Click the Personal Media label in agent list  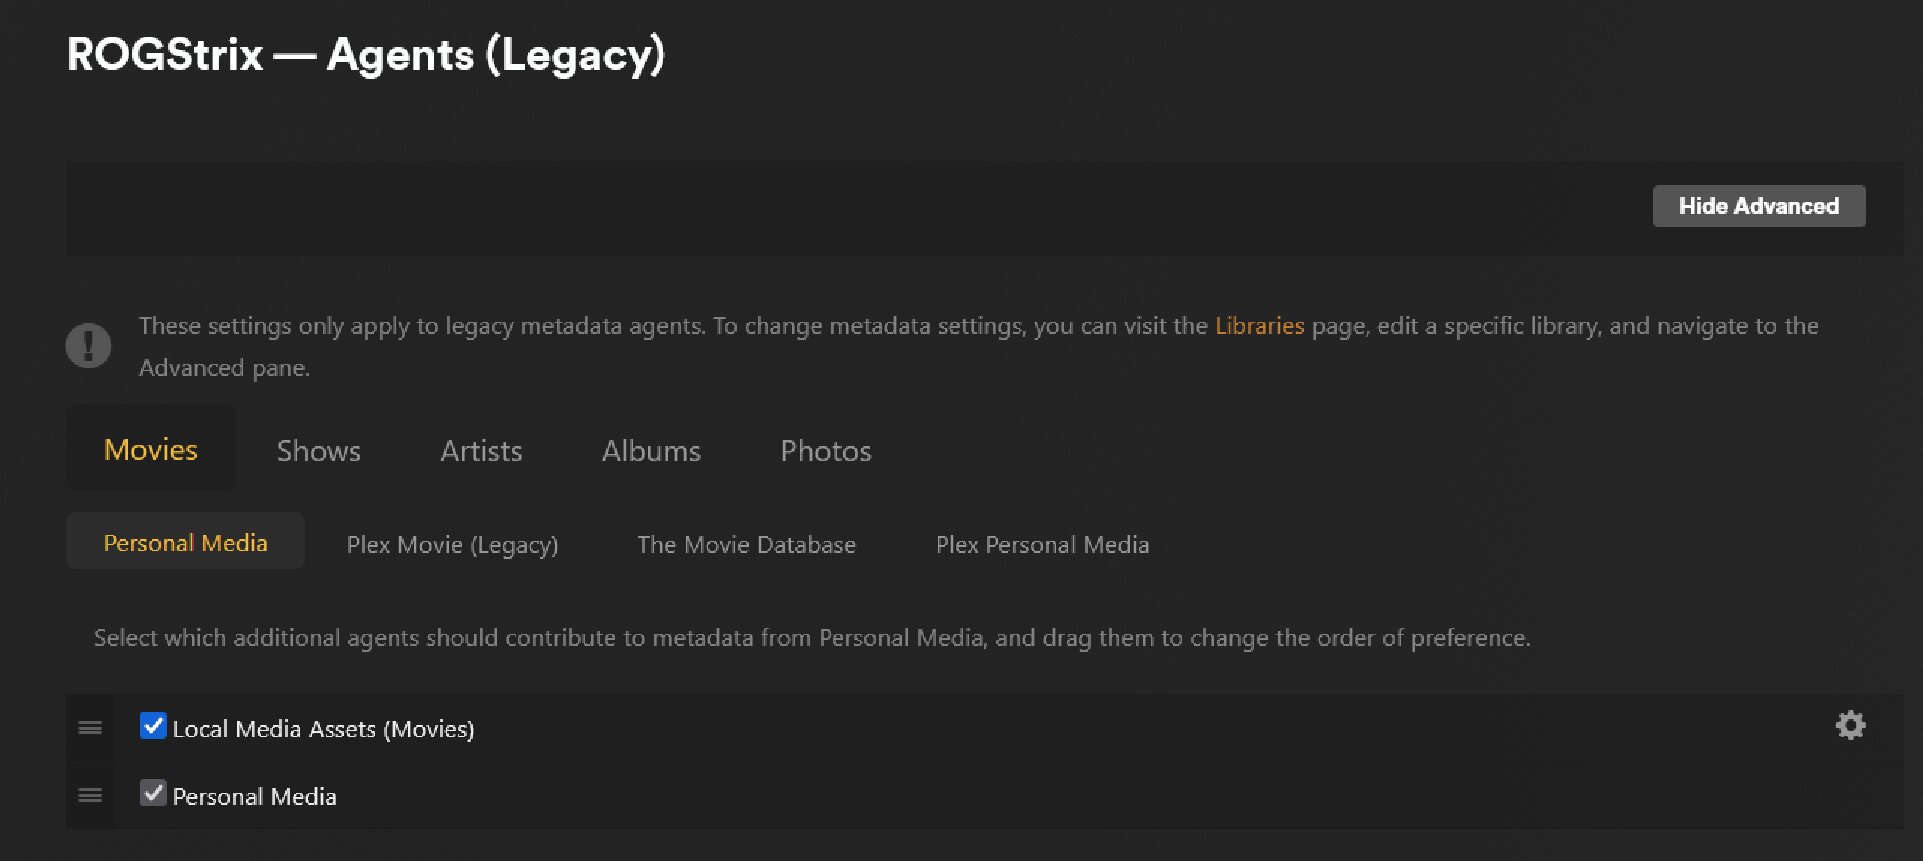(x=254, y=797)
